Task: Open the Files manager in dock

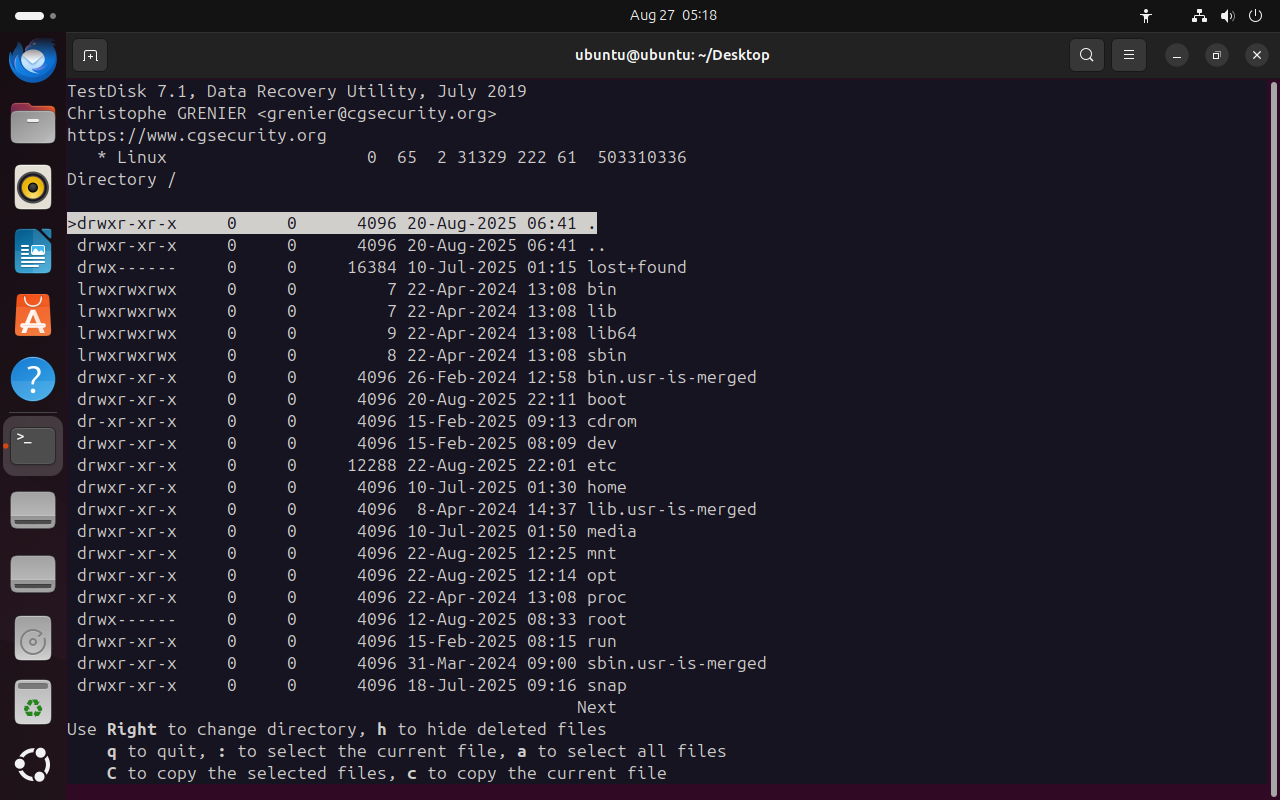Action: 33,124
